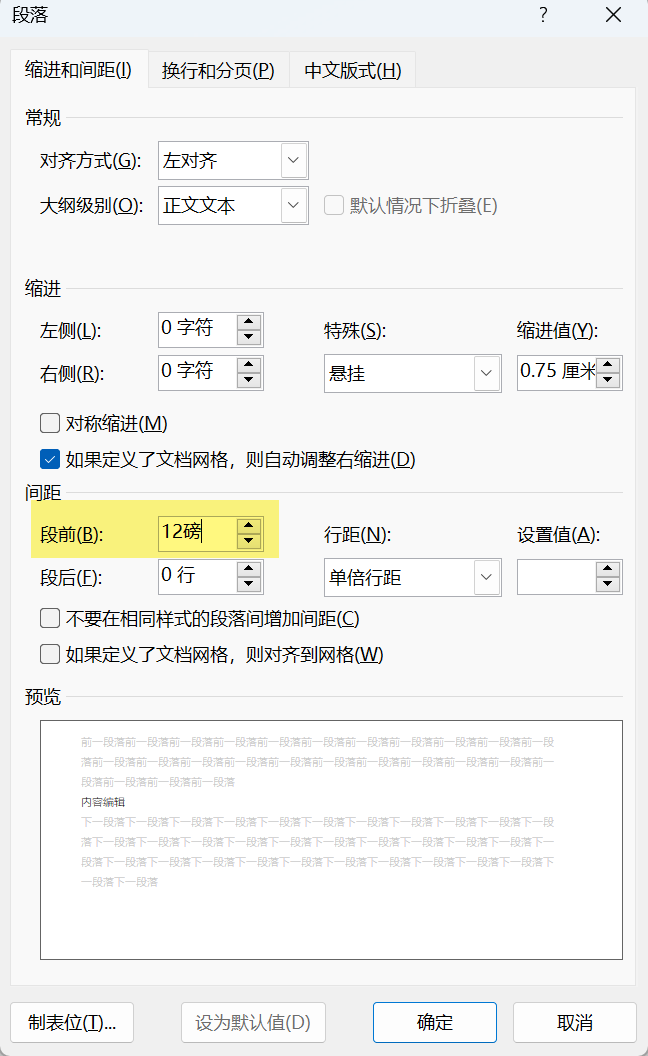
Task: Click the 段后 0 行 field
Action: (198, 576)
